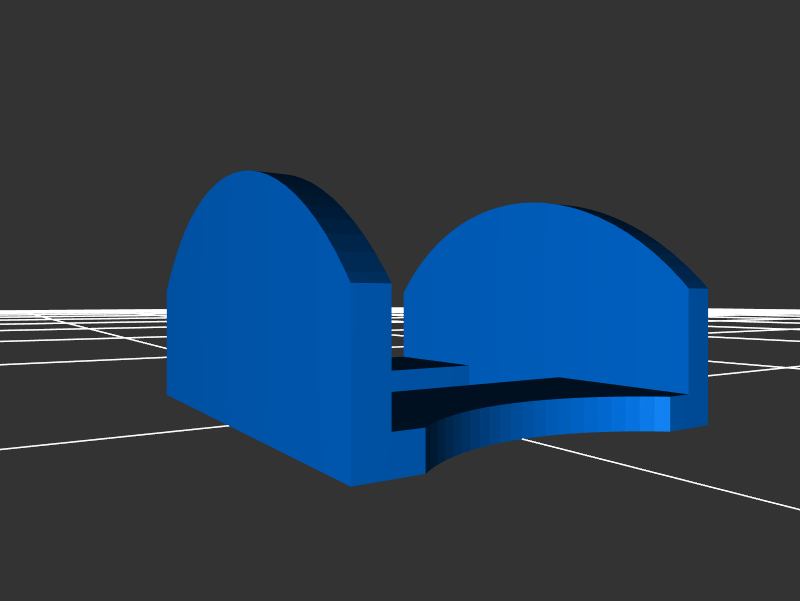Select the right arched wall's front face
The width and height of the screenshot is (800, 601).
tap(550, 300)
